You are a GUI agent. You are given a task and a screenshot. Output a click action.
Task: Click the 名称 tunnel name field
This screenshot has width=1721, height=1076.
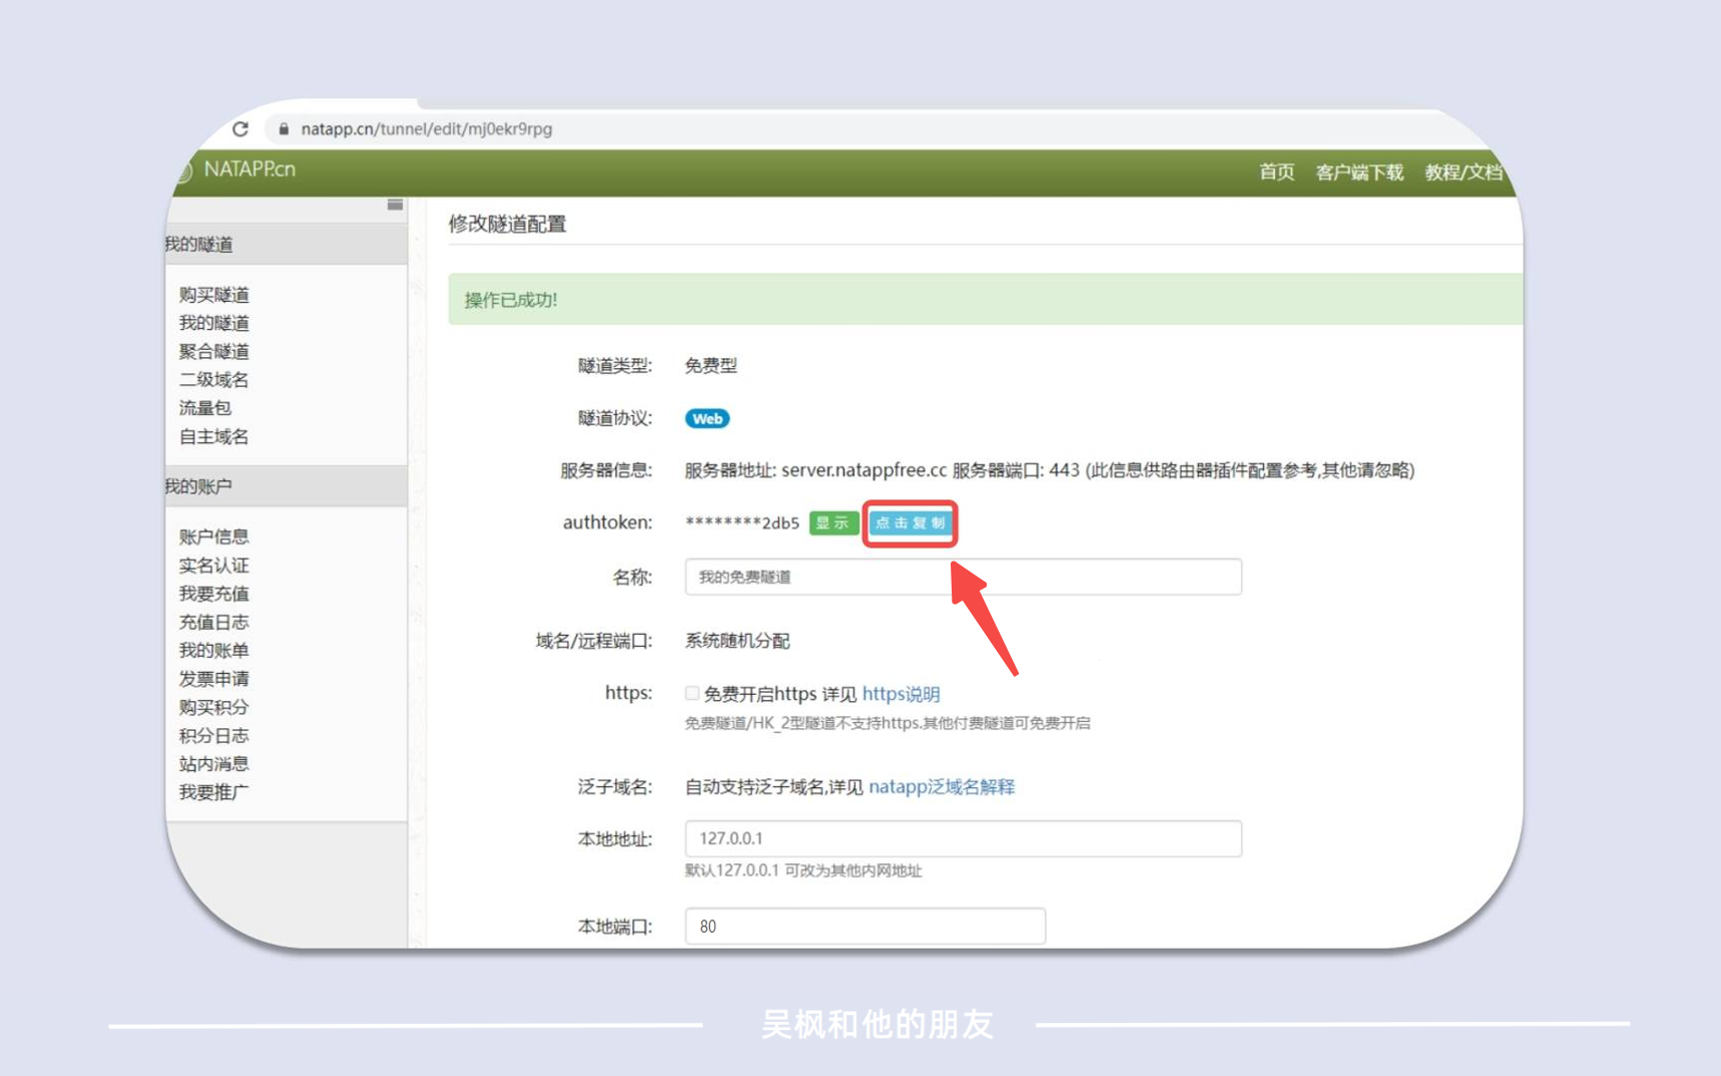[x=963, y=577]
